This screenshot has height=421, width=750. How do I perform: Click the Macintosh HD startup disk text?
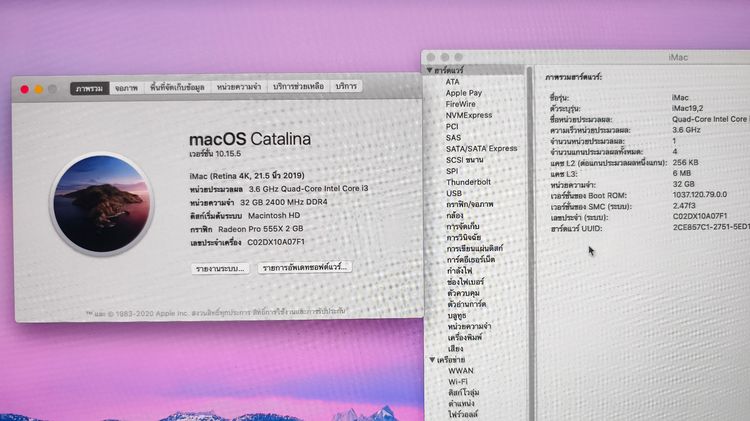tap(274, 215)
